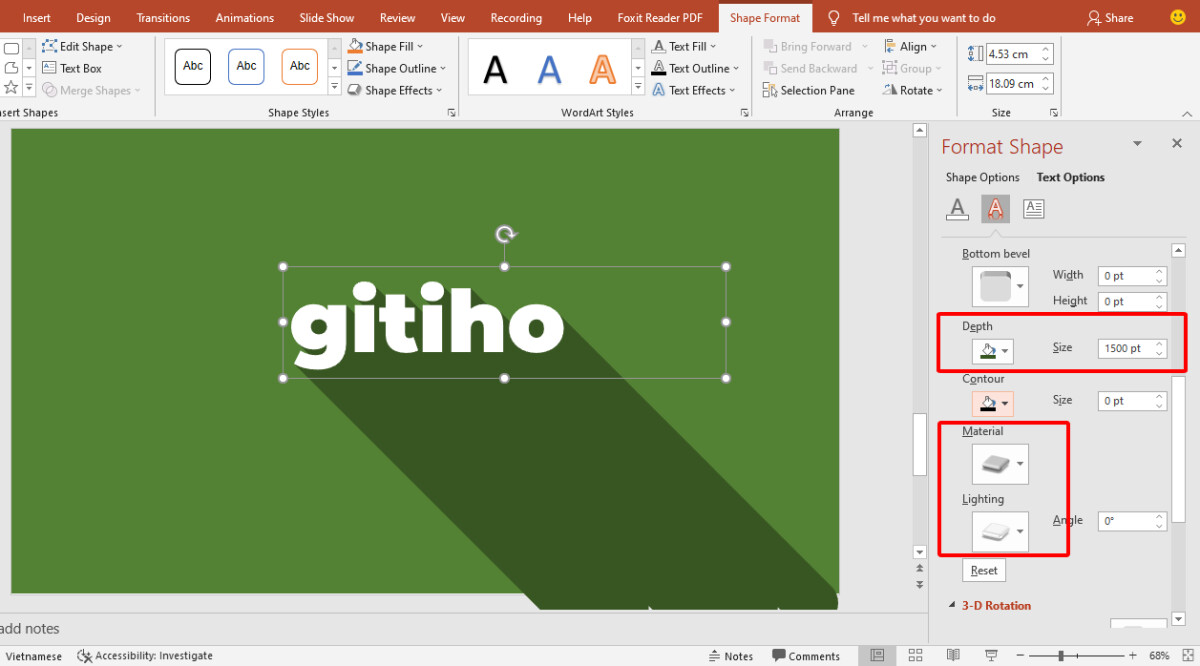Open Shape Effects options
The height and width of the screenshot is (666, 1200).
394,90
